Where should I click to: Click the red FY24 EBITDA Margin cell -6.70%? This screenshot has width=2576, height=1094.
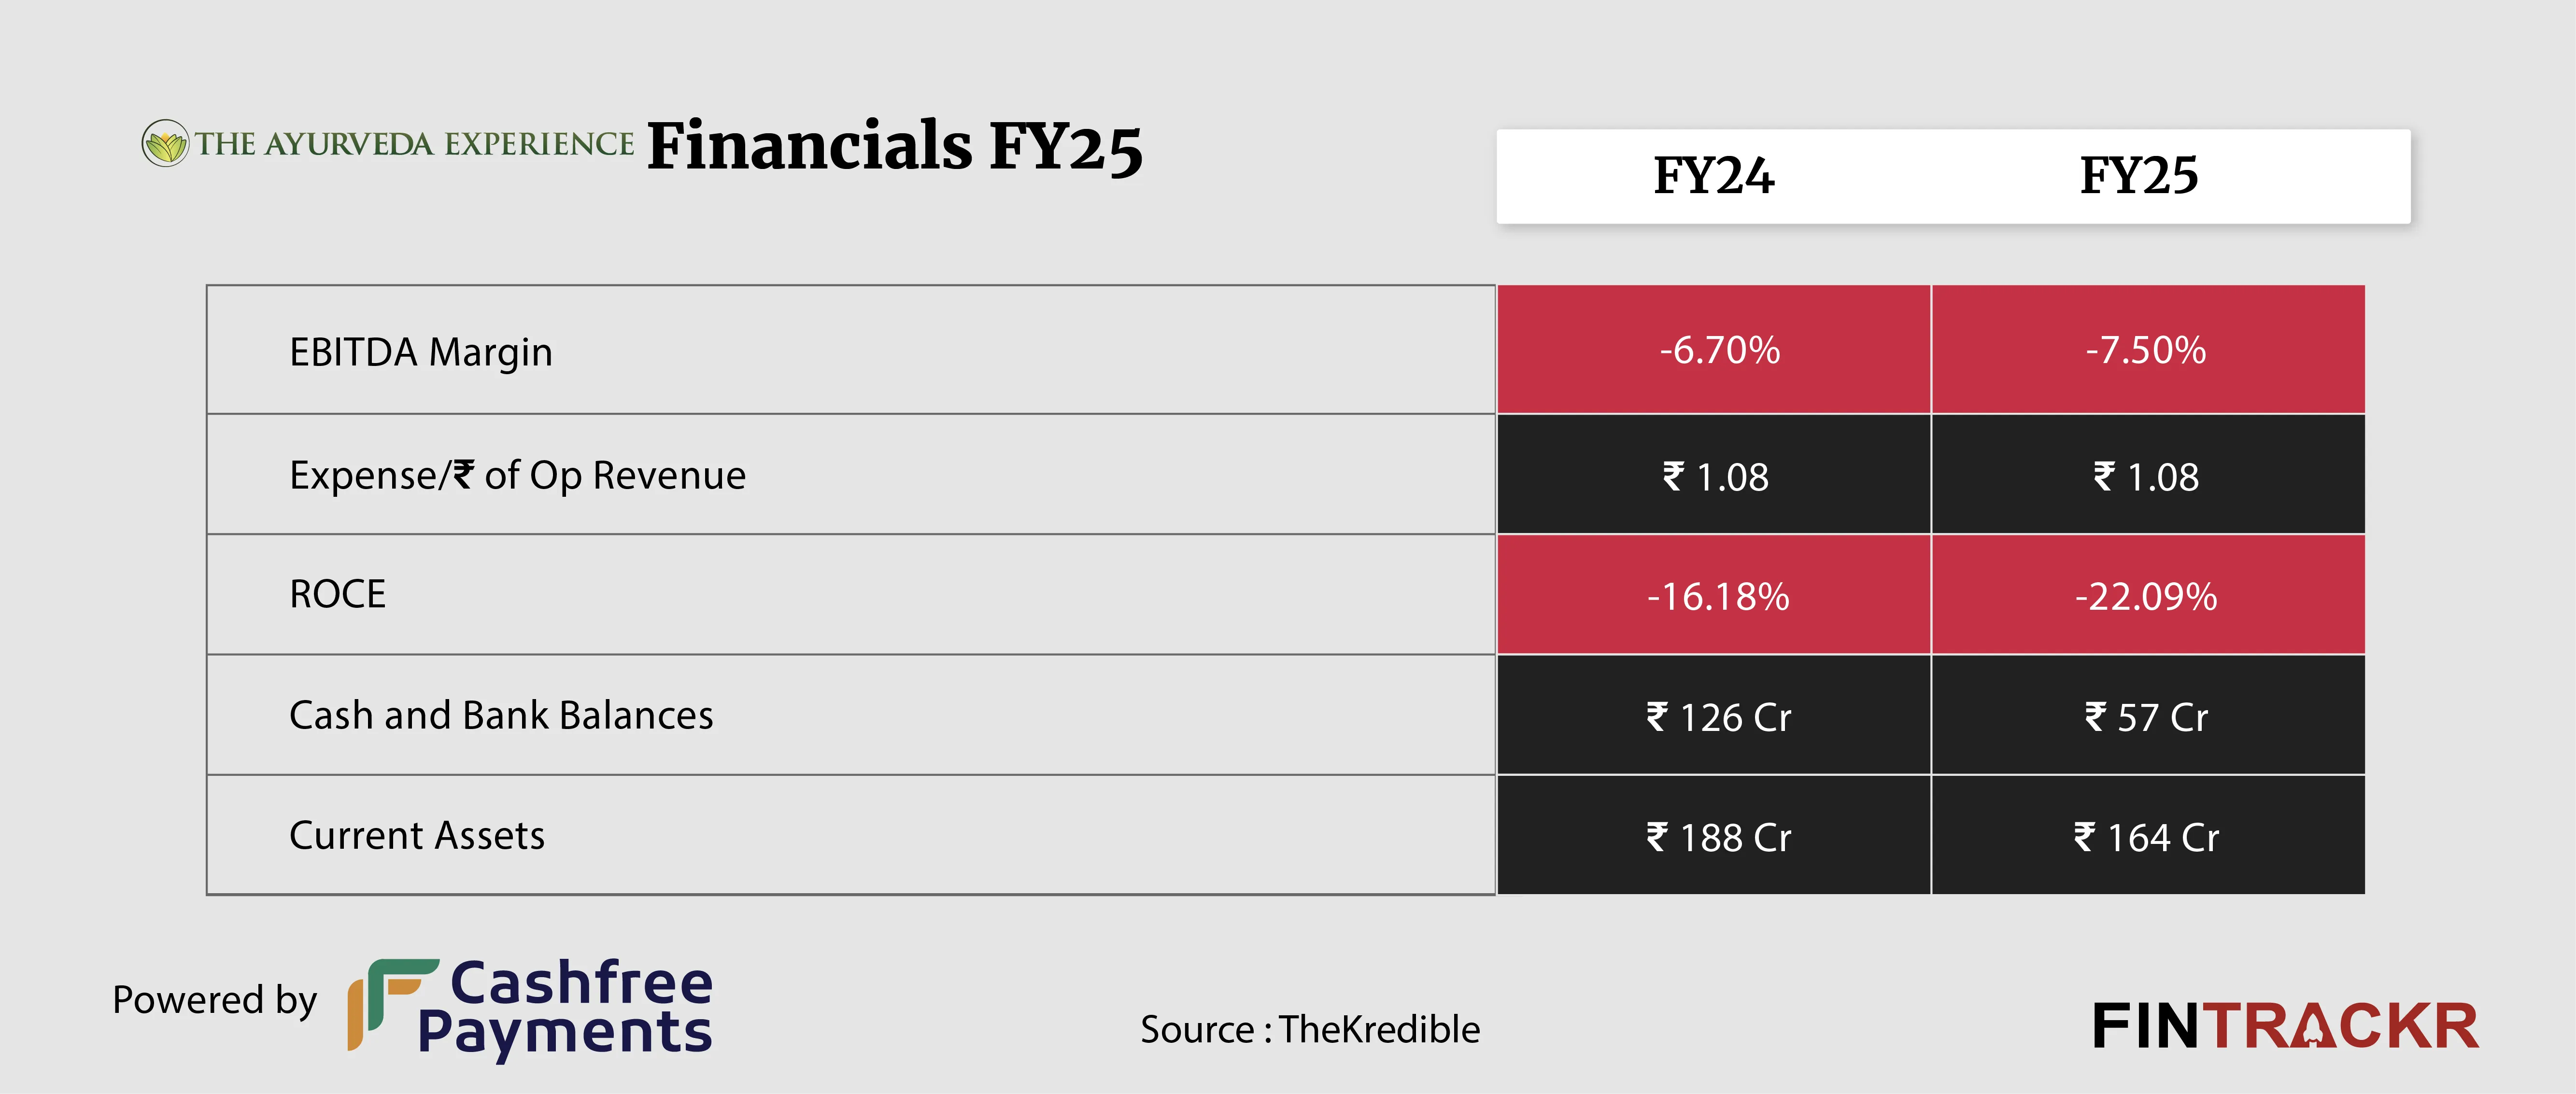coord(1719,350)
